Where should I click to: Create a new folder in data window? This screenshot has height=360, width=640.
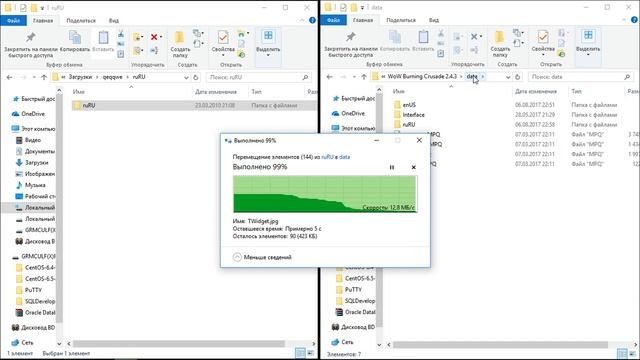(x=500, y=44)
